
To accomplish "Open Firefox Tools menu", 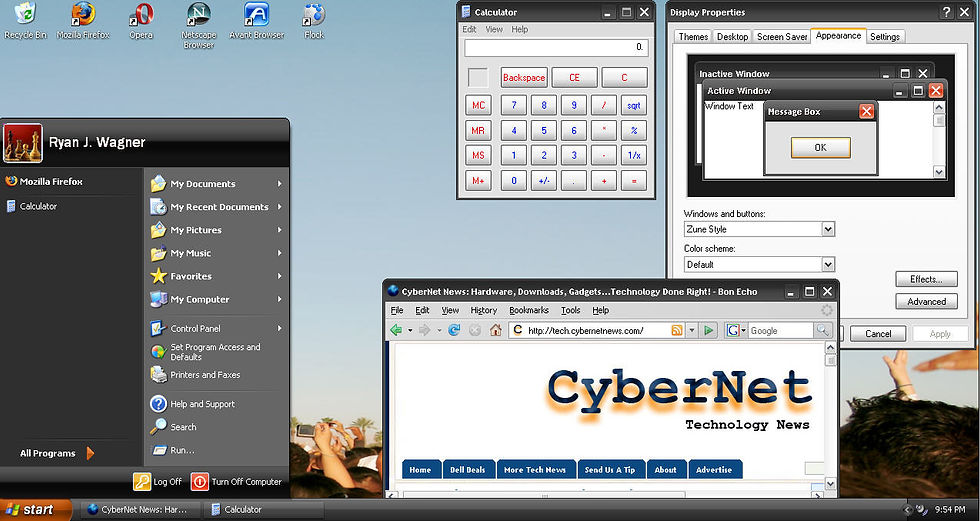I will [x=571, y=310].
